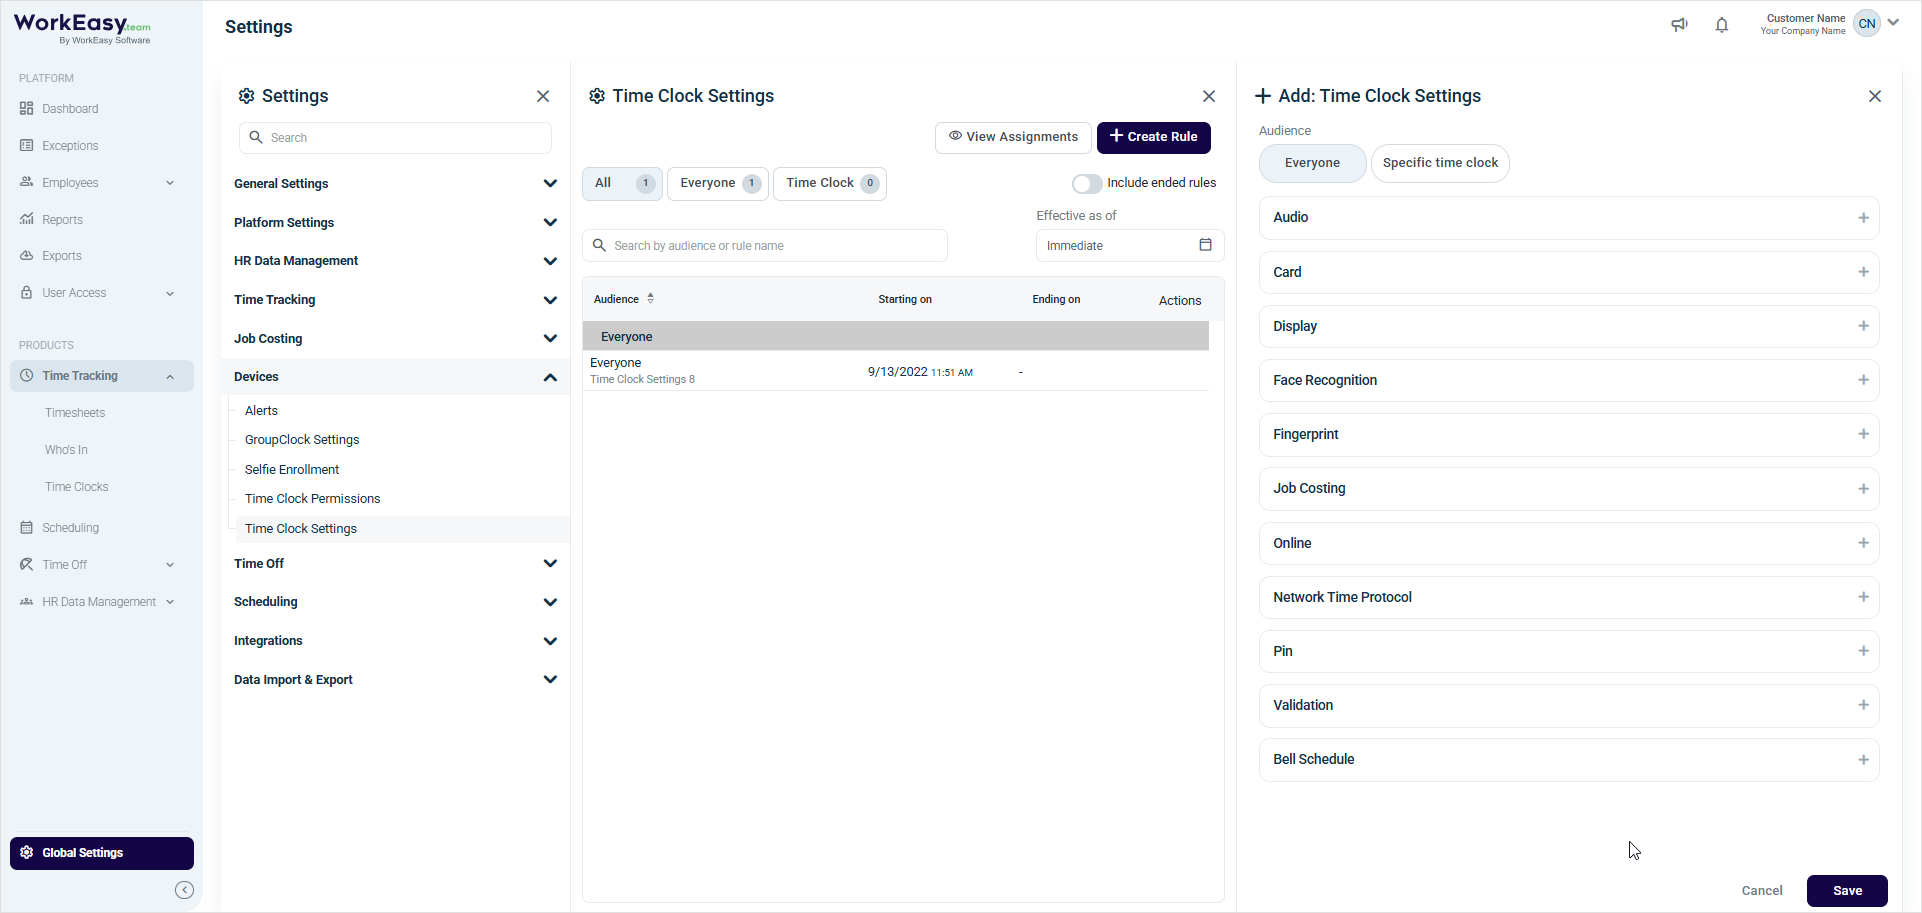1922x913 pixels.
Task: Close the Settings panel
Action: pyautogui.click(x=543, y=96)
